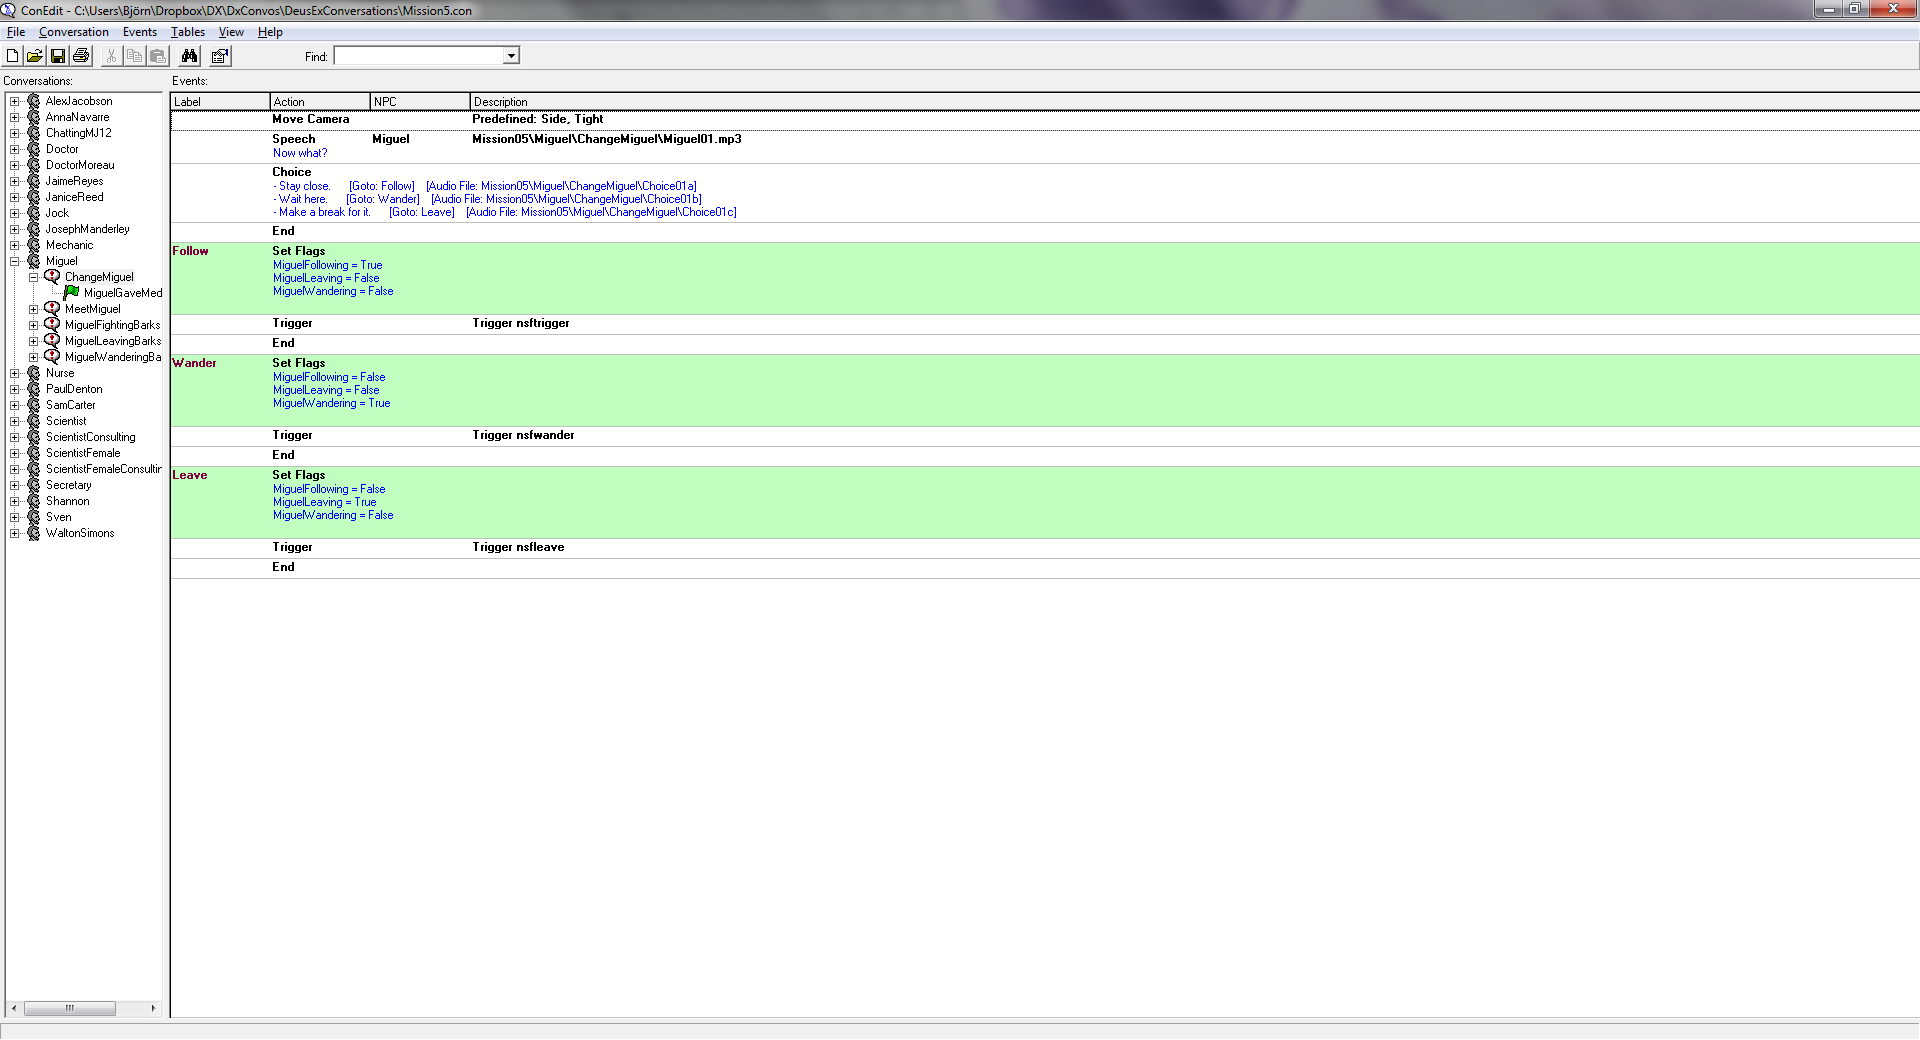Select the MiguelGaveMed green flag icon
The height and width of the screenshot is (1040, 1920).
pyautogui.click(x=72, y=293)
